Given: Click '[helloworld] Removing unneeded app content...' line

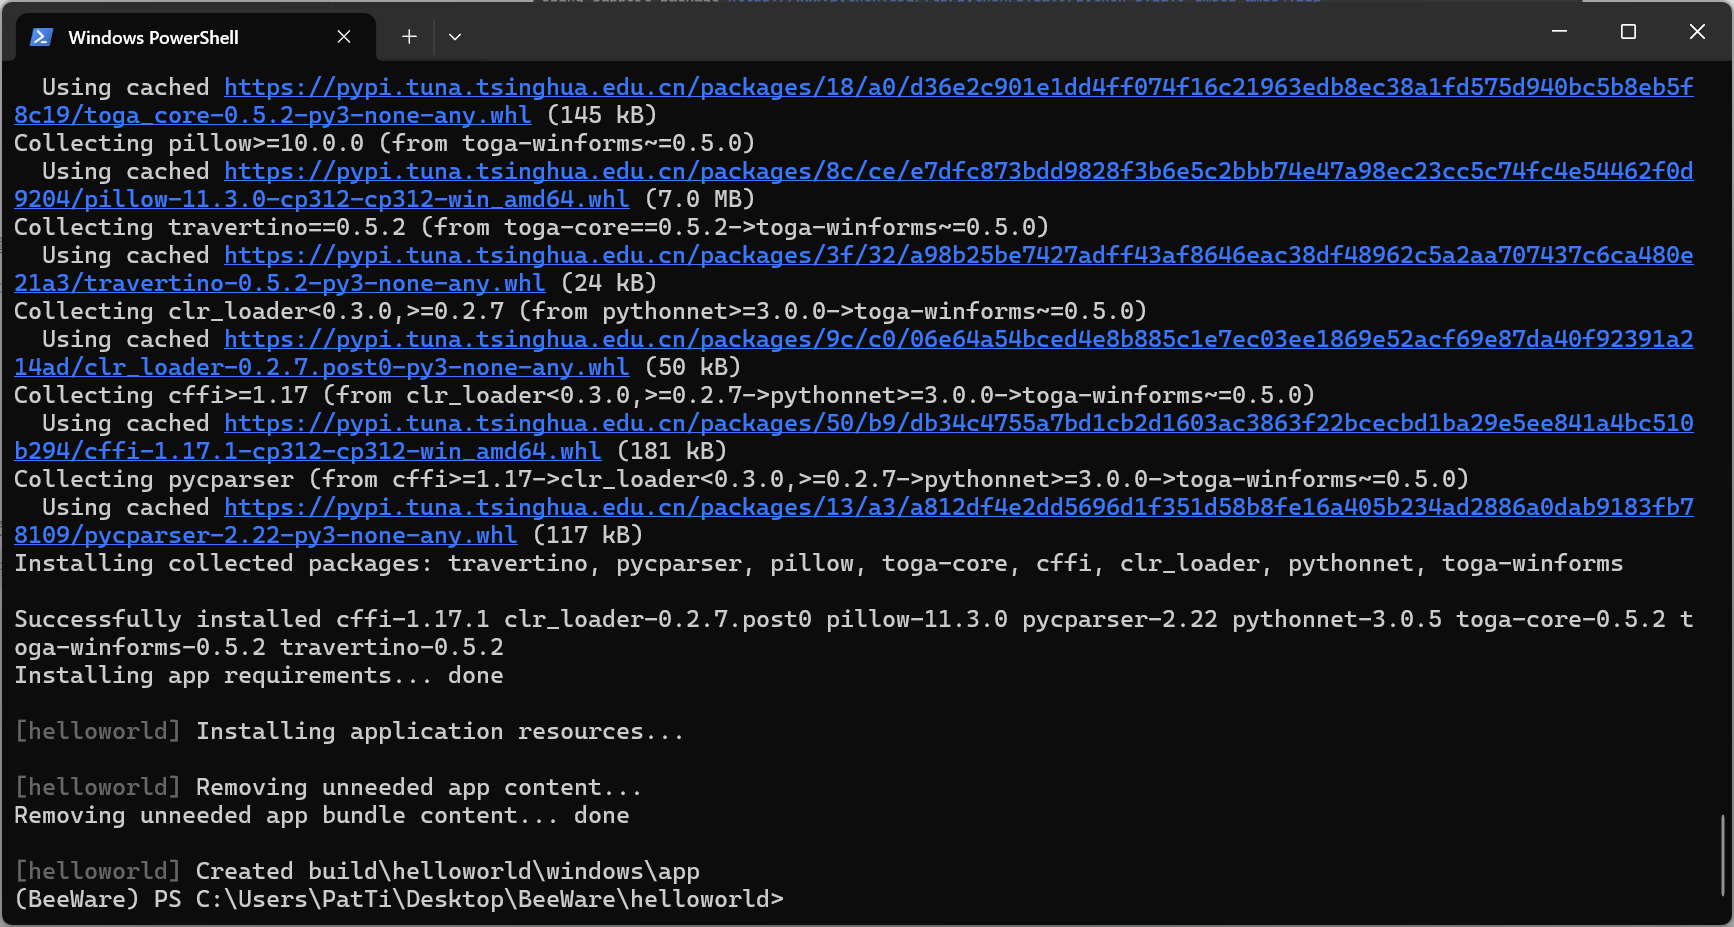Looking at the screenshot, I should pyautogui.click(x=329, y=787).
